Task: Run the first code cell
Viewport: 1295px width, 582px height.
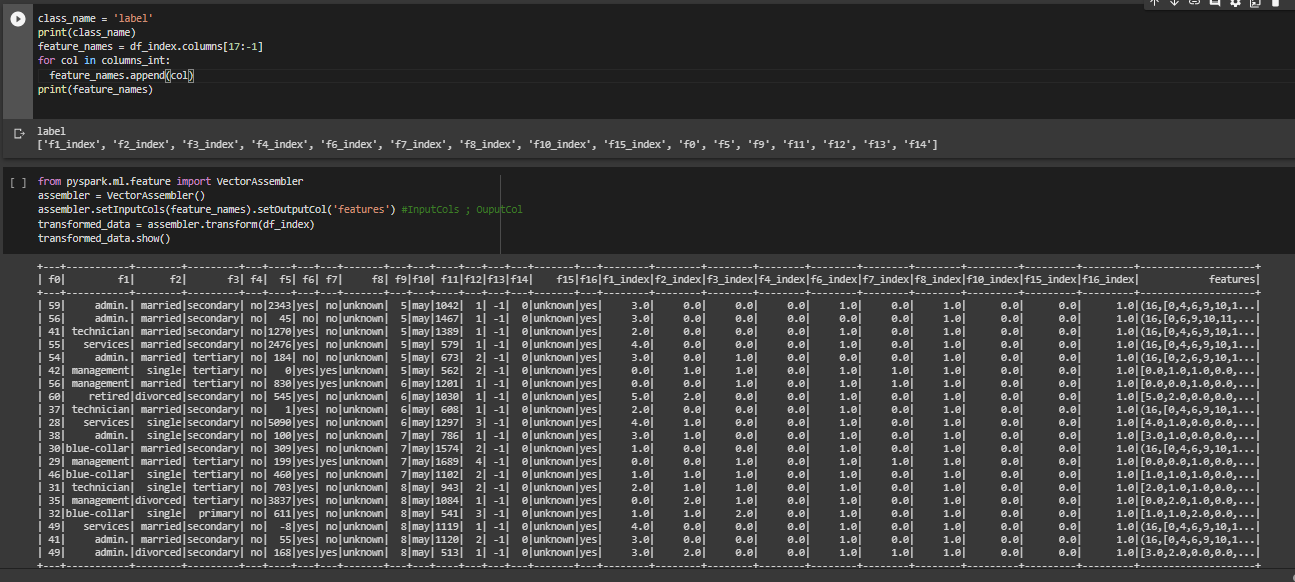Action: coord(17,20)
